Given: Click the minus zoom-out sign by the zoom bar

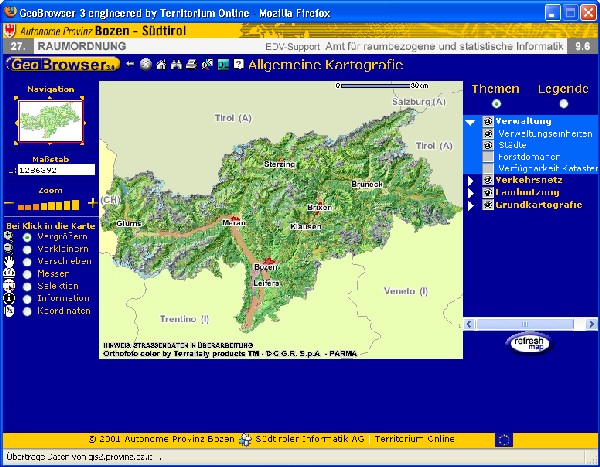Looking at the screenshot, I should (9, 203).
